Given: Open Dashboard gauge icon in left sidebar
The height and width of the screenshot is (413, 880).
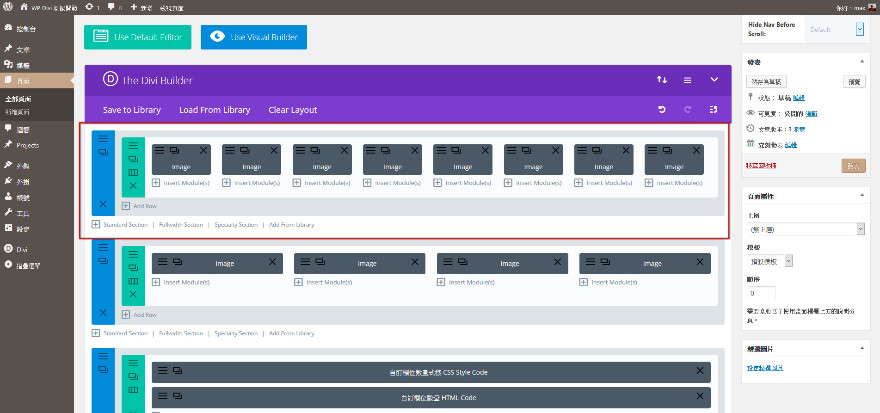Looking at the screenshot, I should click(8, 27).
